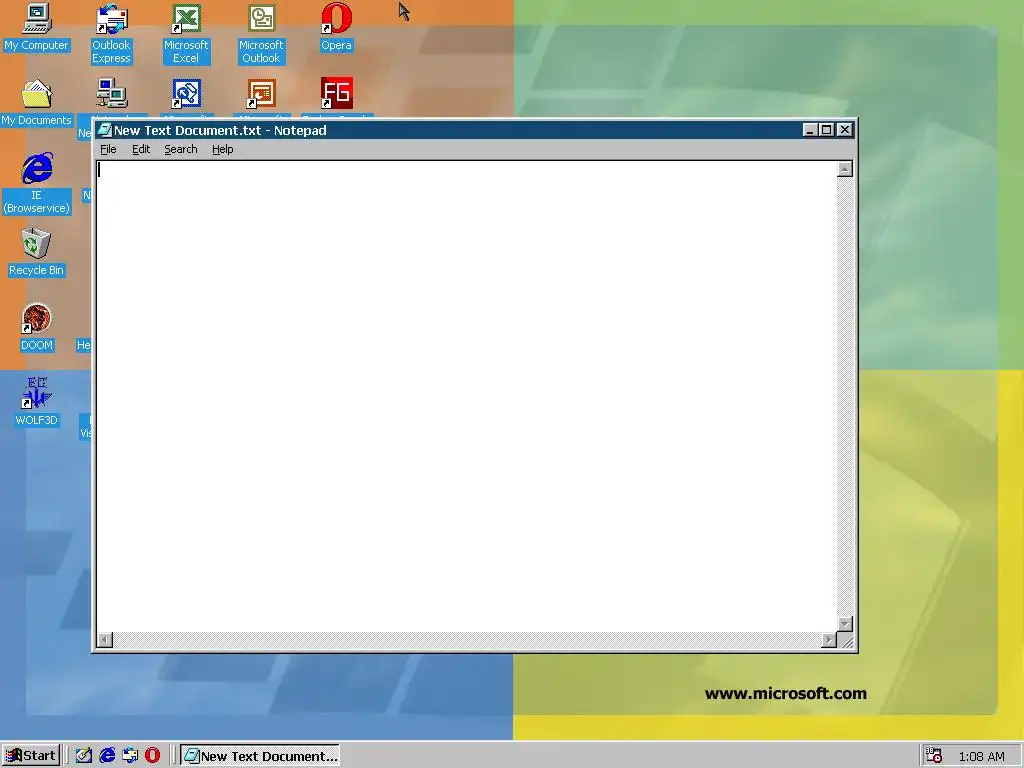Select the Microsoft PowerPoint shortcut icon
The width and height of the screenshot is (1024, 768).
[x=261, y=94]
